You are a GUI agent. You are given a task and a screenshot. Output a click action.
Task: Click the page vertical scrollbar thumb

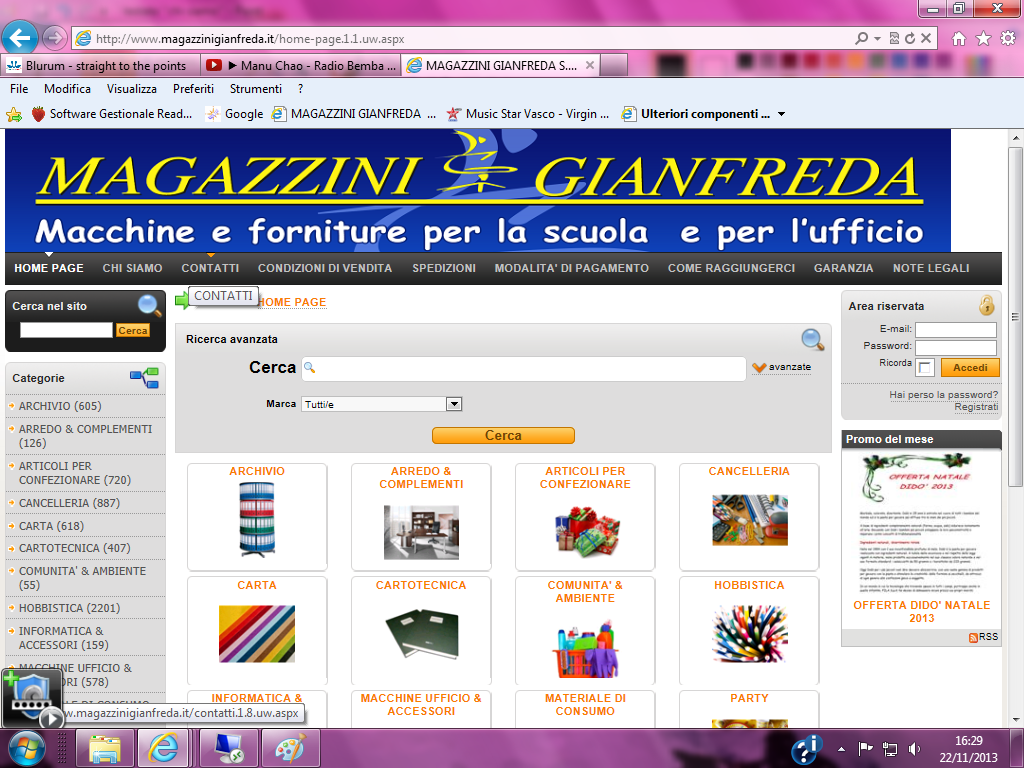(1015, 316)
